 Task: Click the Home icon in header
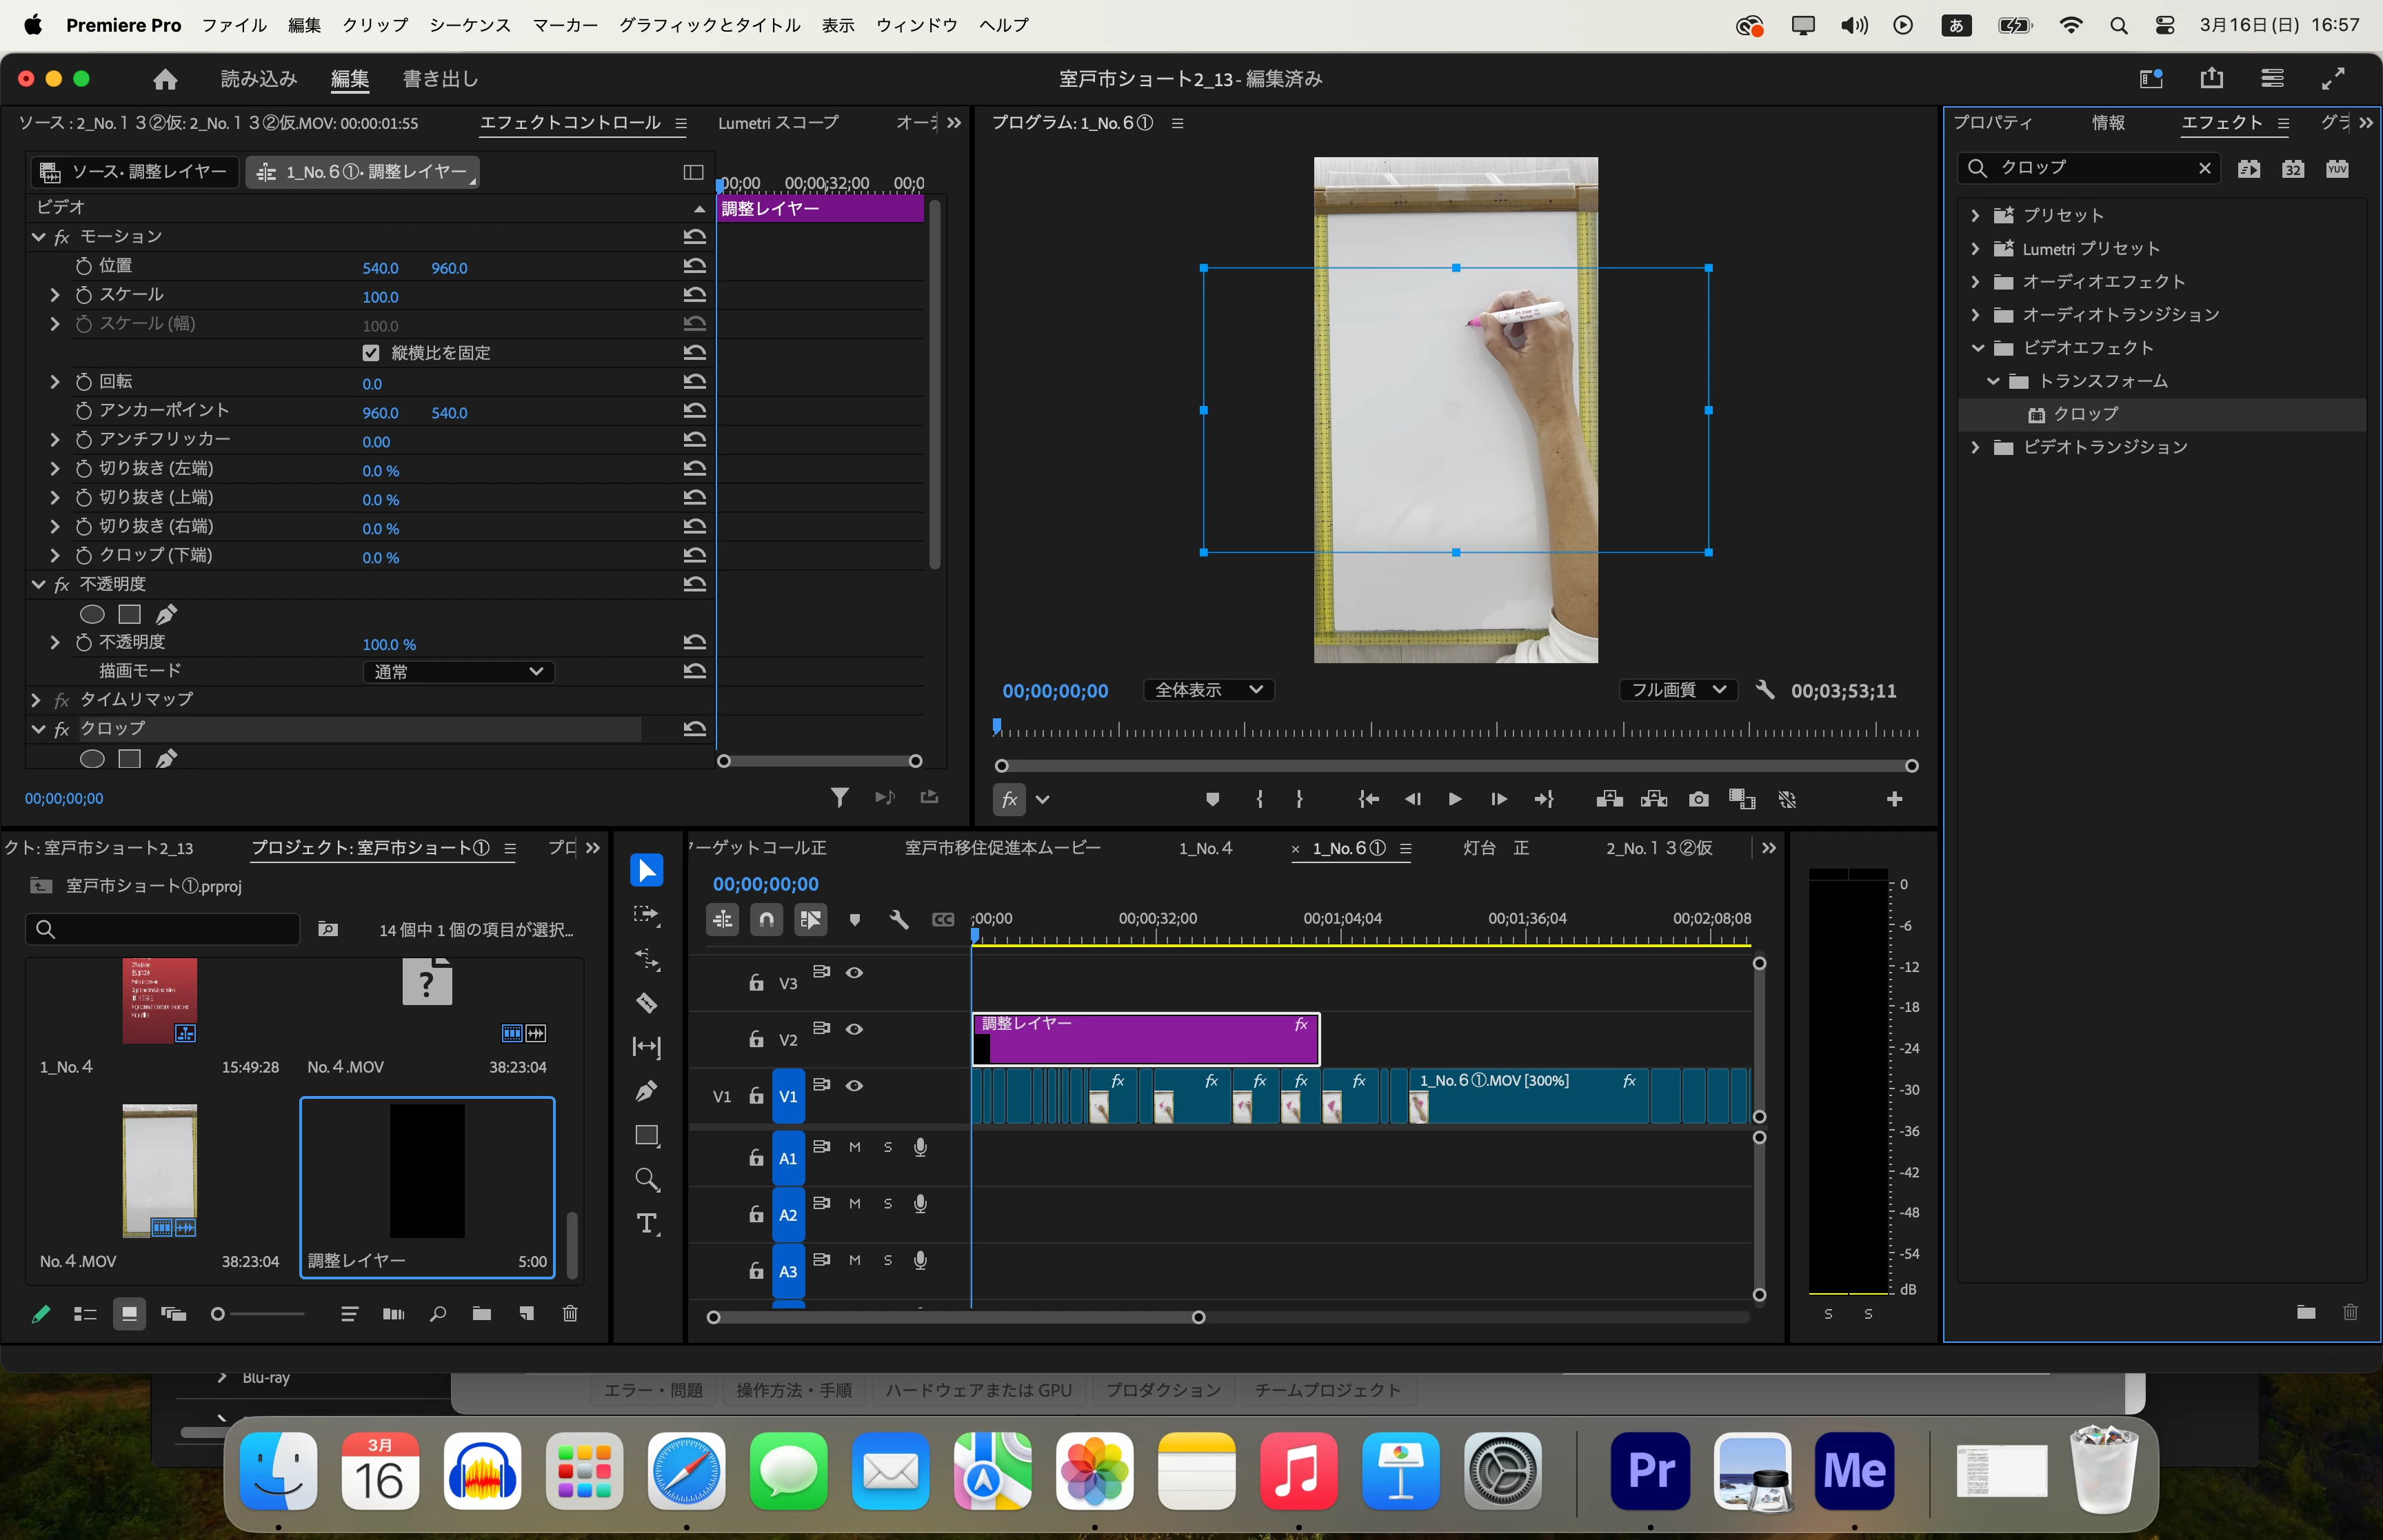click(x=165, y=79)
